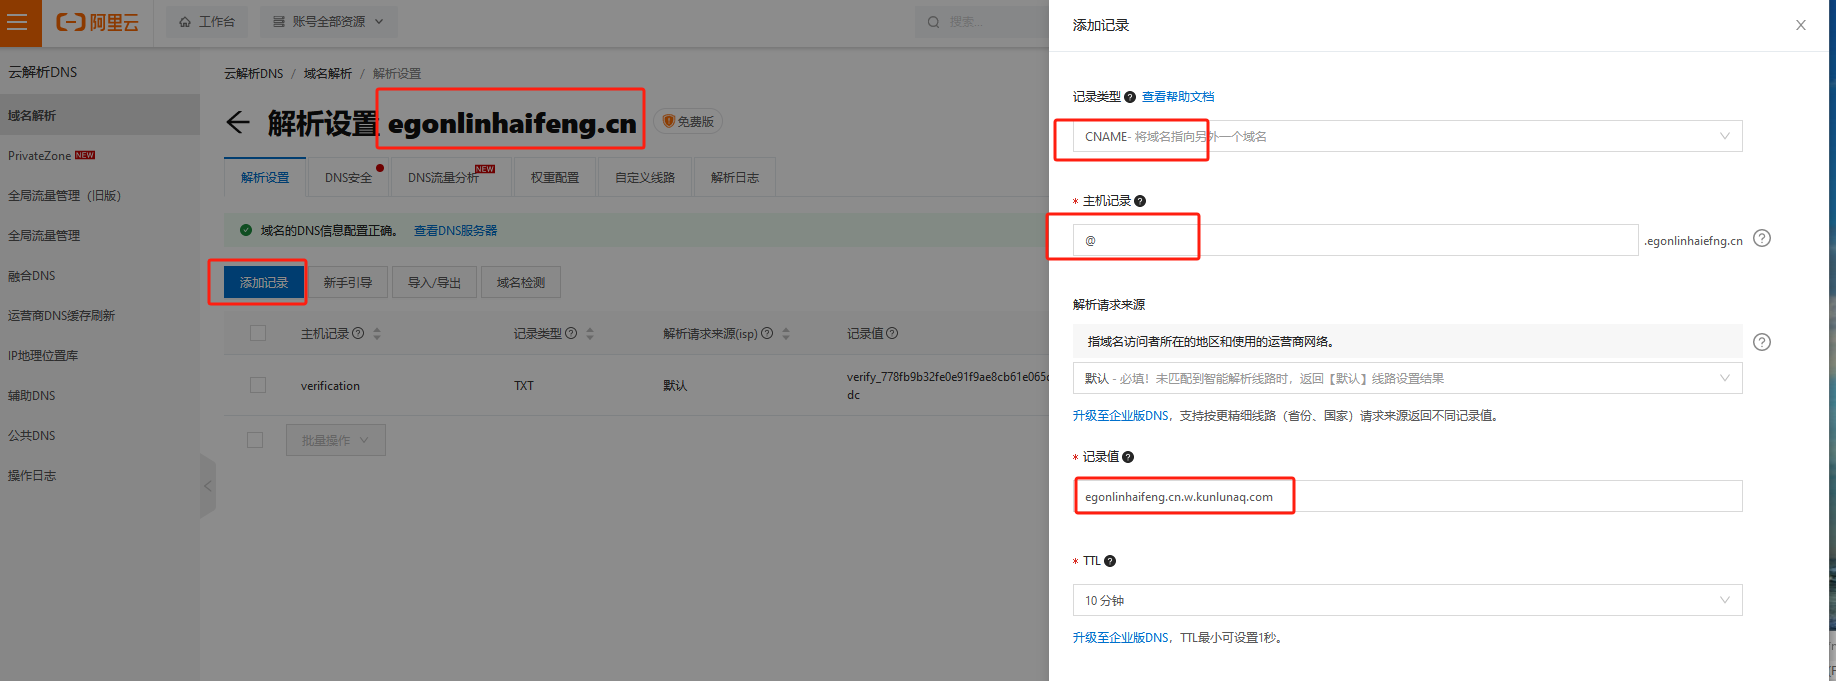Click the question icon right of host record field
The width and height of the screenshot is (1836, 681).
click(x=1762, y=239)
